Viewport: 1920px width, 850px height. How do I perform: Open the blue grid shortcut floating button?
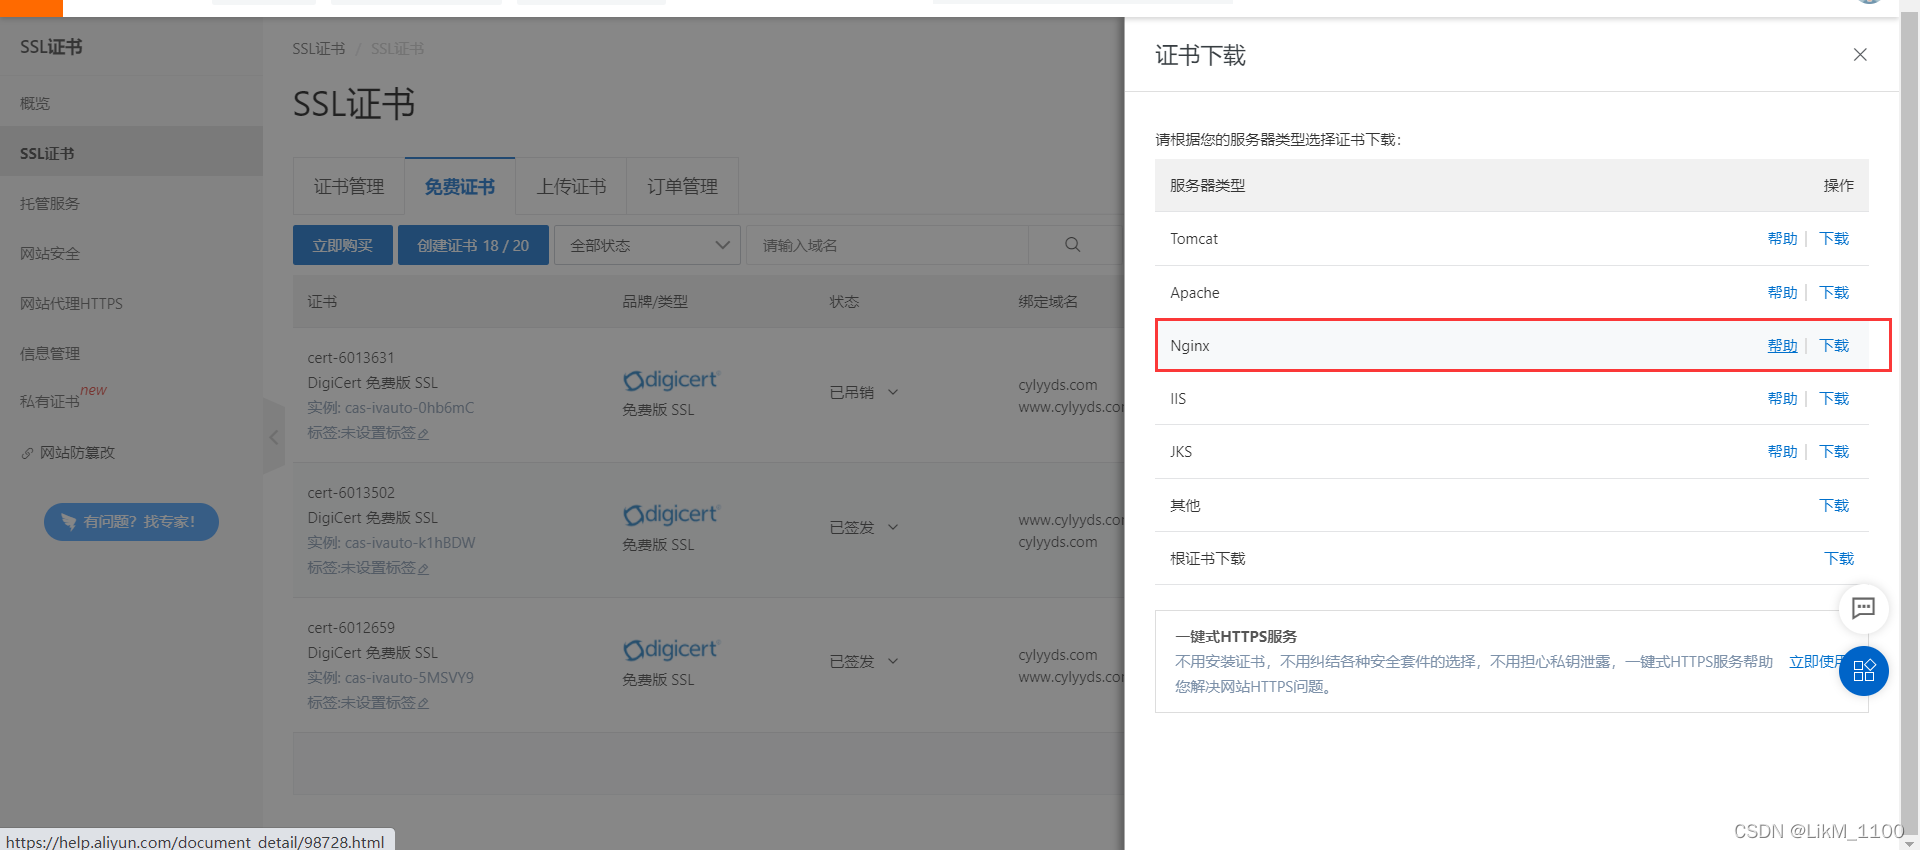tap(1864, 671)
